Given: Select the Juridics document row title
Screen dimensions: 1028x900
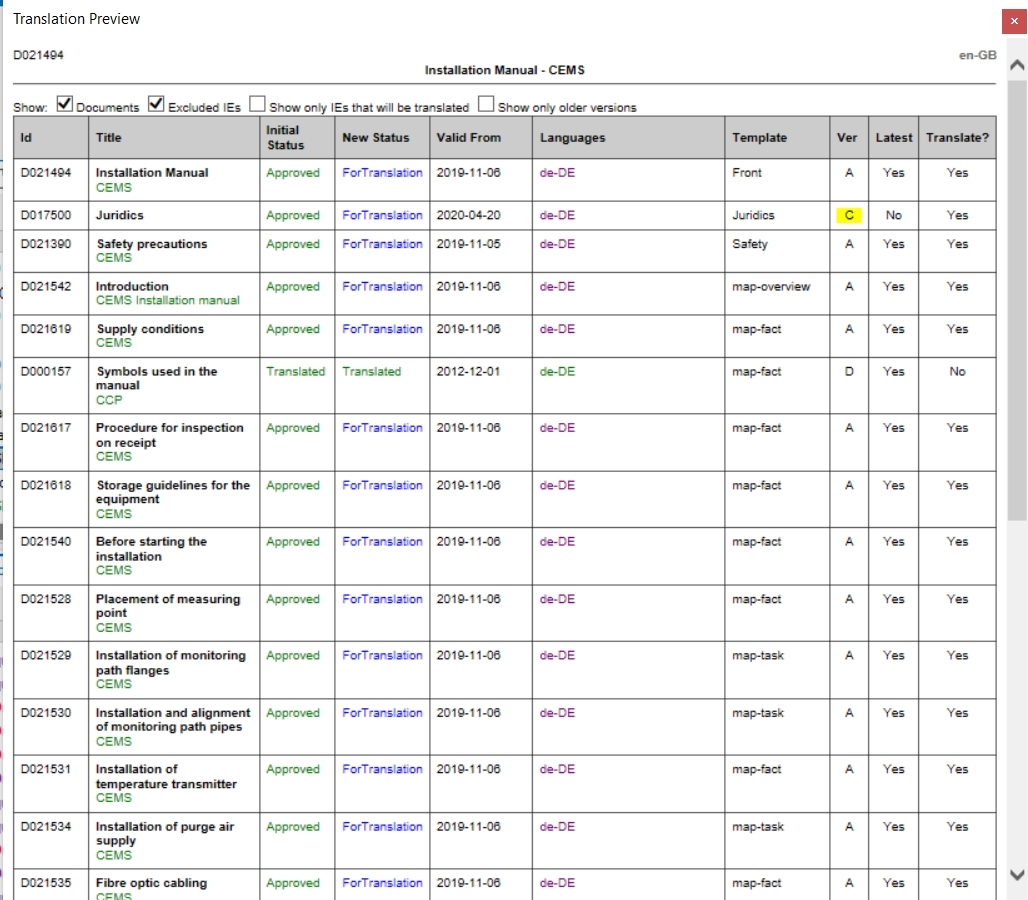Looking at the screenshot, I should (x=120, y=215).
